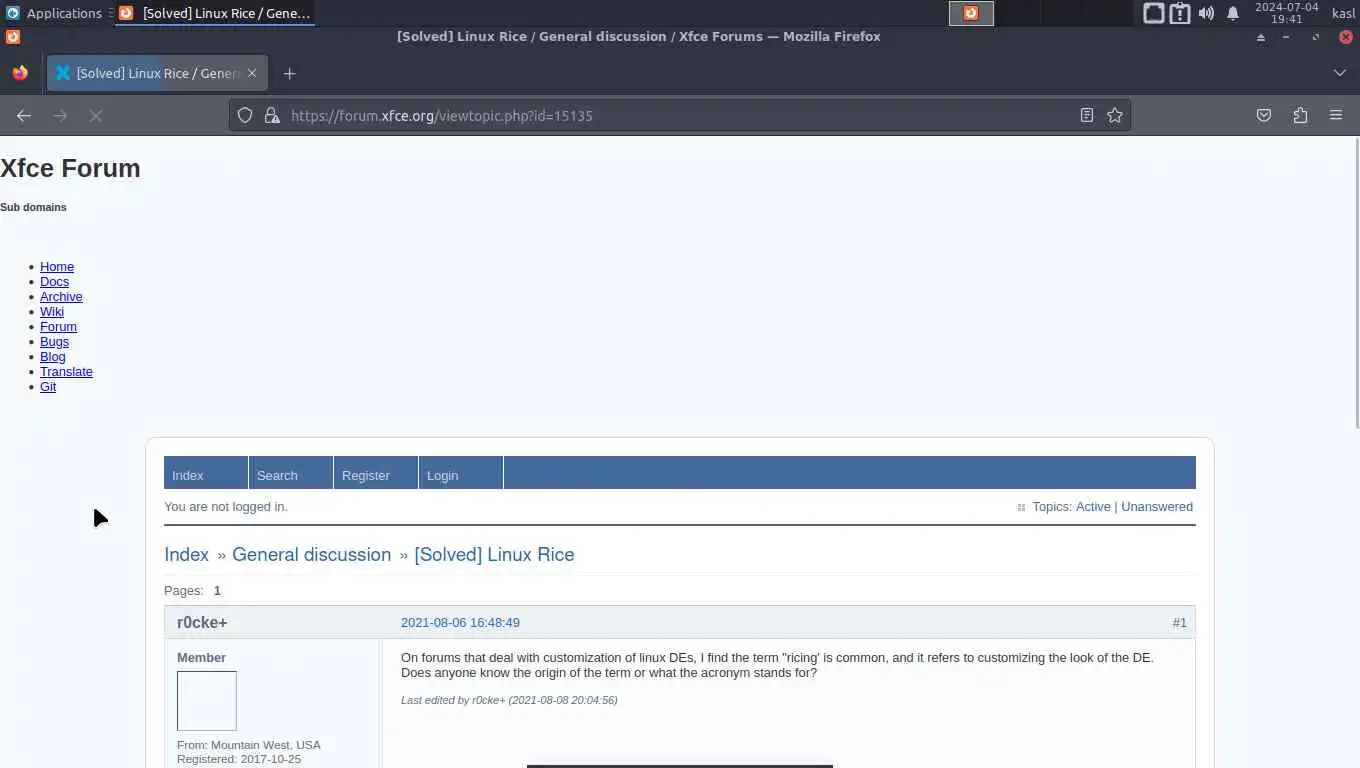Open the notifications bell icon

pos(1233,13)
